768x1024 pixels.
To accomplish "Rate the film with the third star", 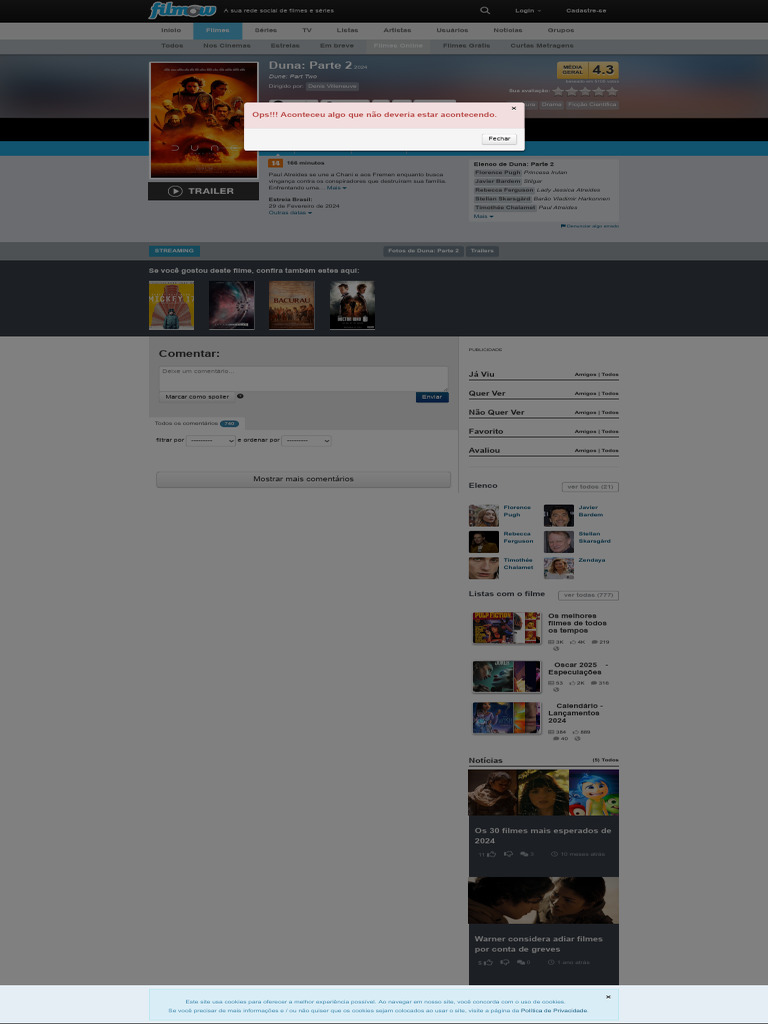I will click(585, 91).
